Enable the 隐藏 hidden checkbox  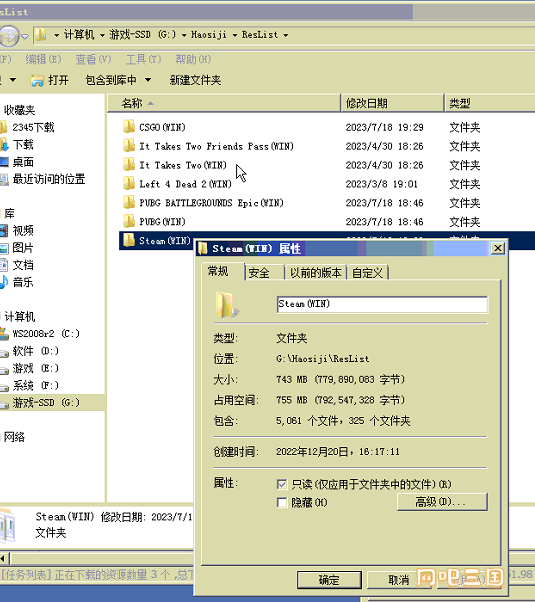click(282, 502)
